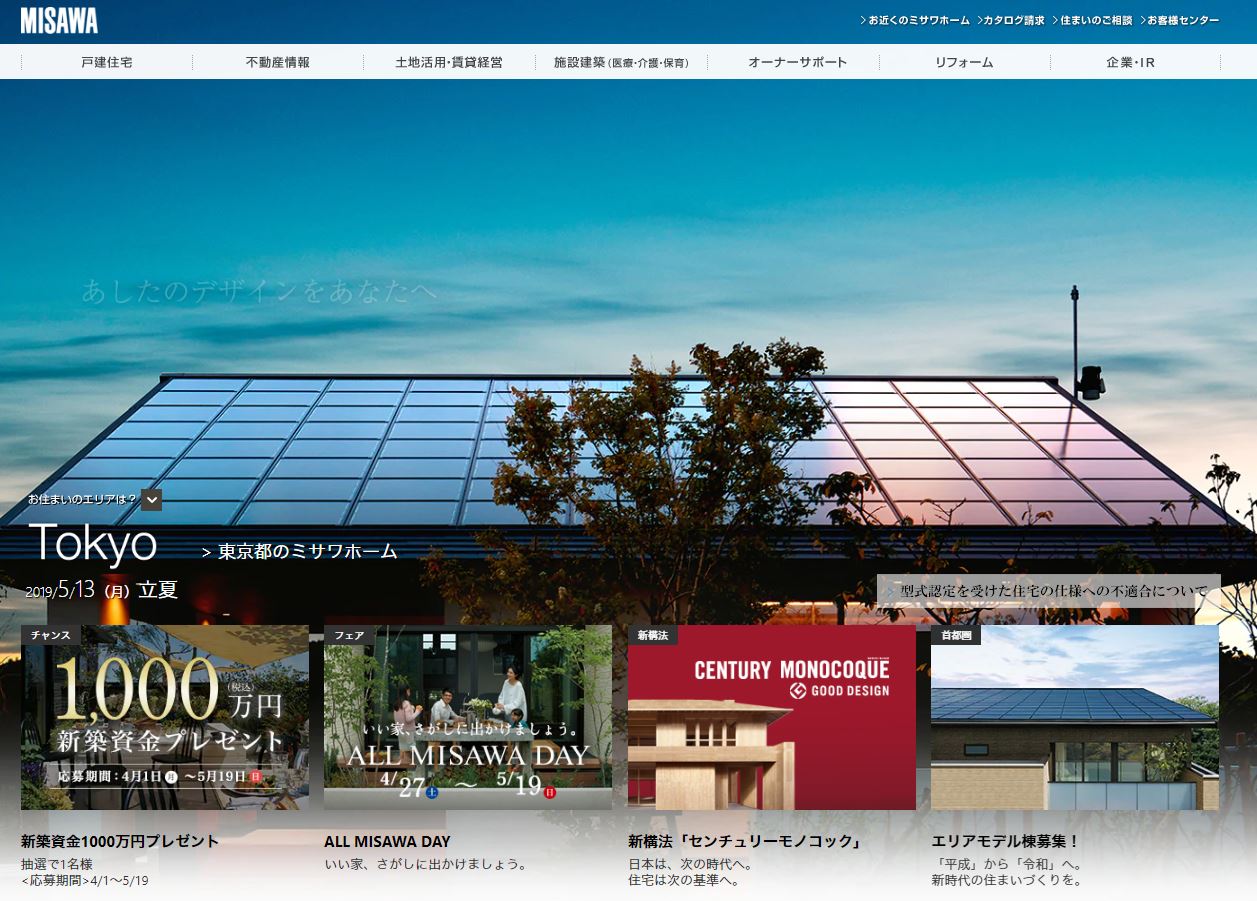The image size is (1257, 901).
Task: Go to 住まいのご相談
Action: (x=1092, y=20)
